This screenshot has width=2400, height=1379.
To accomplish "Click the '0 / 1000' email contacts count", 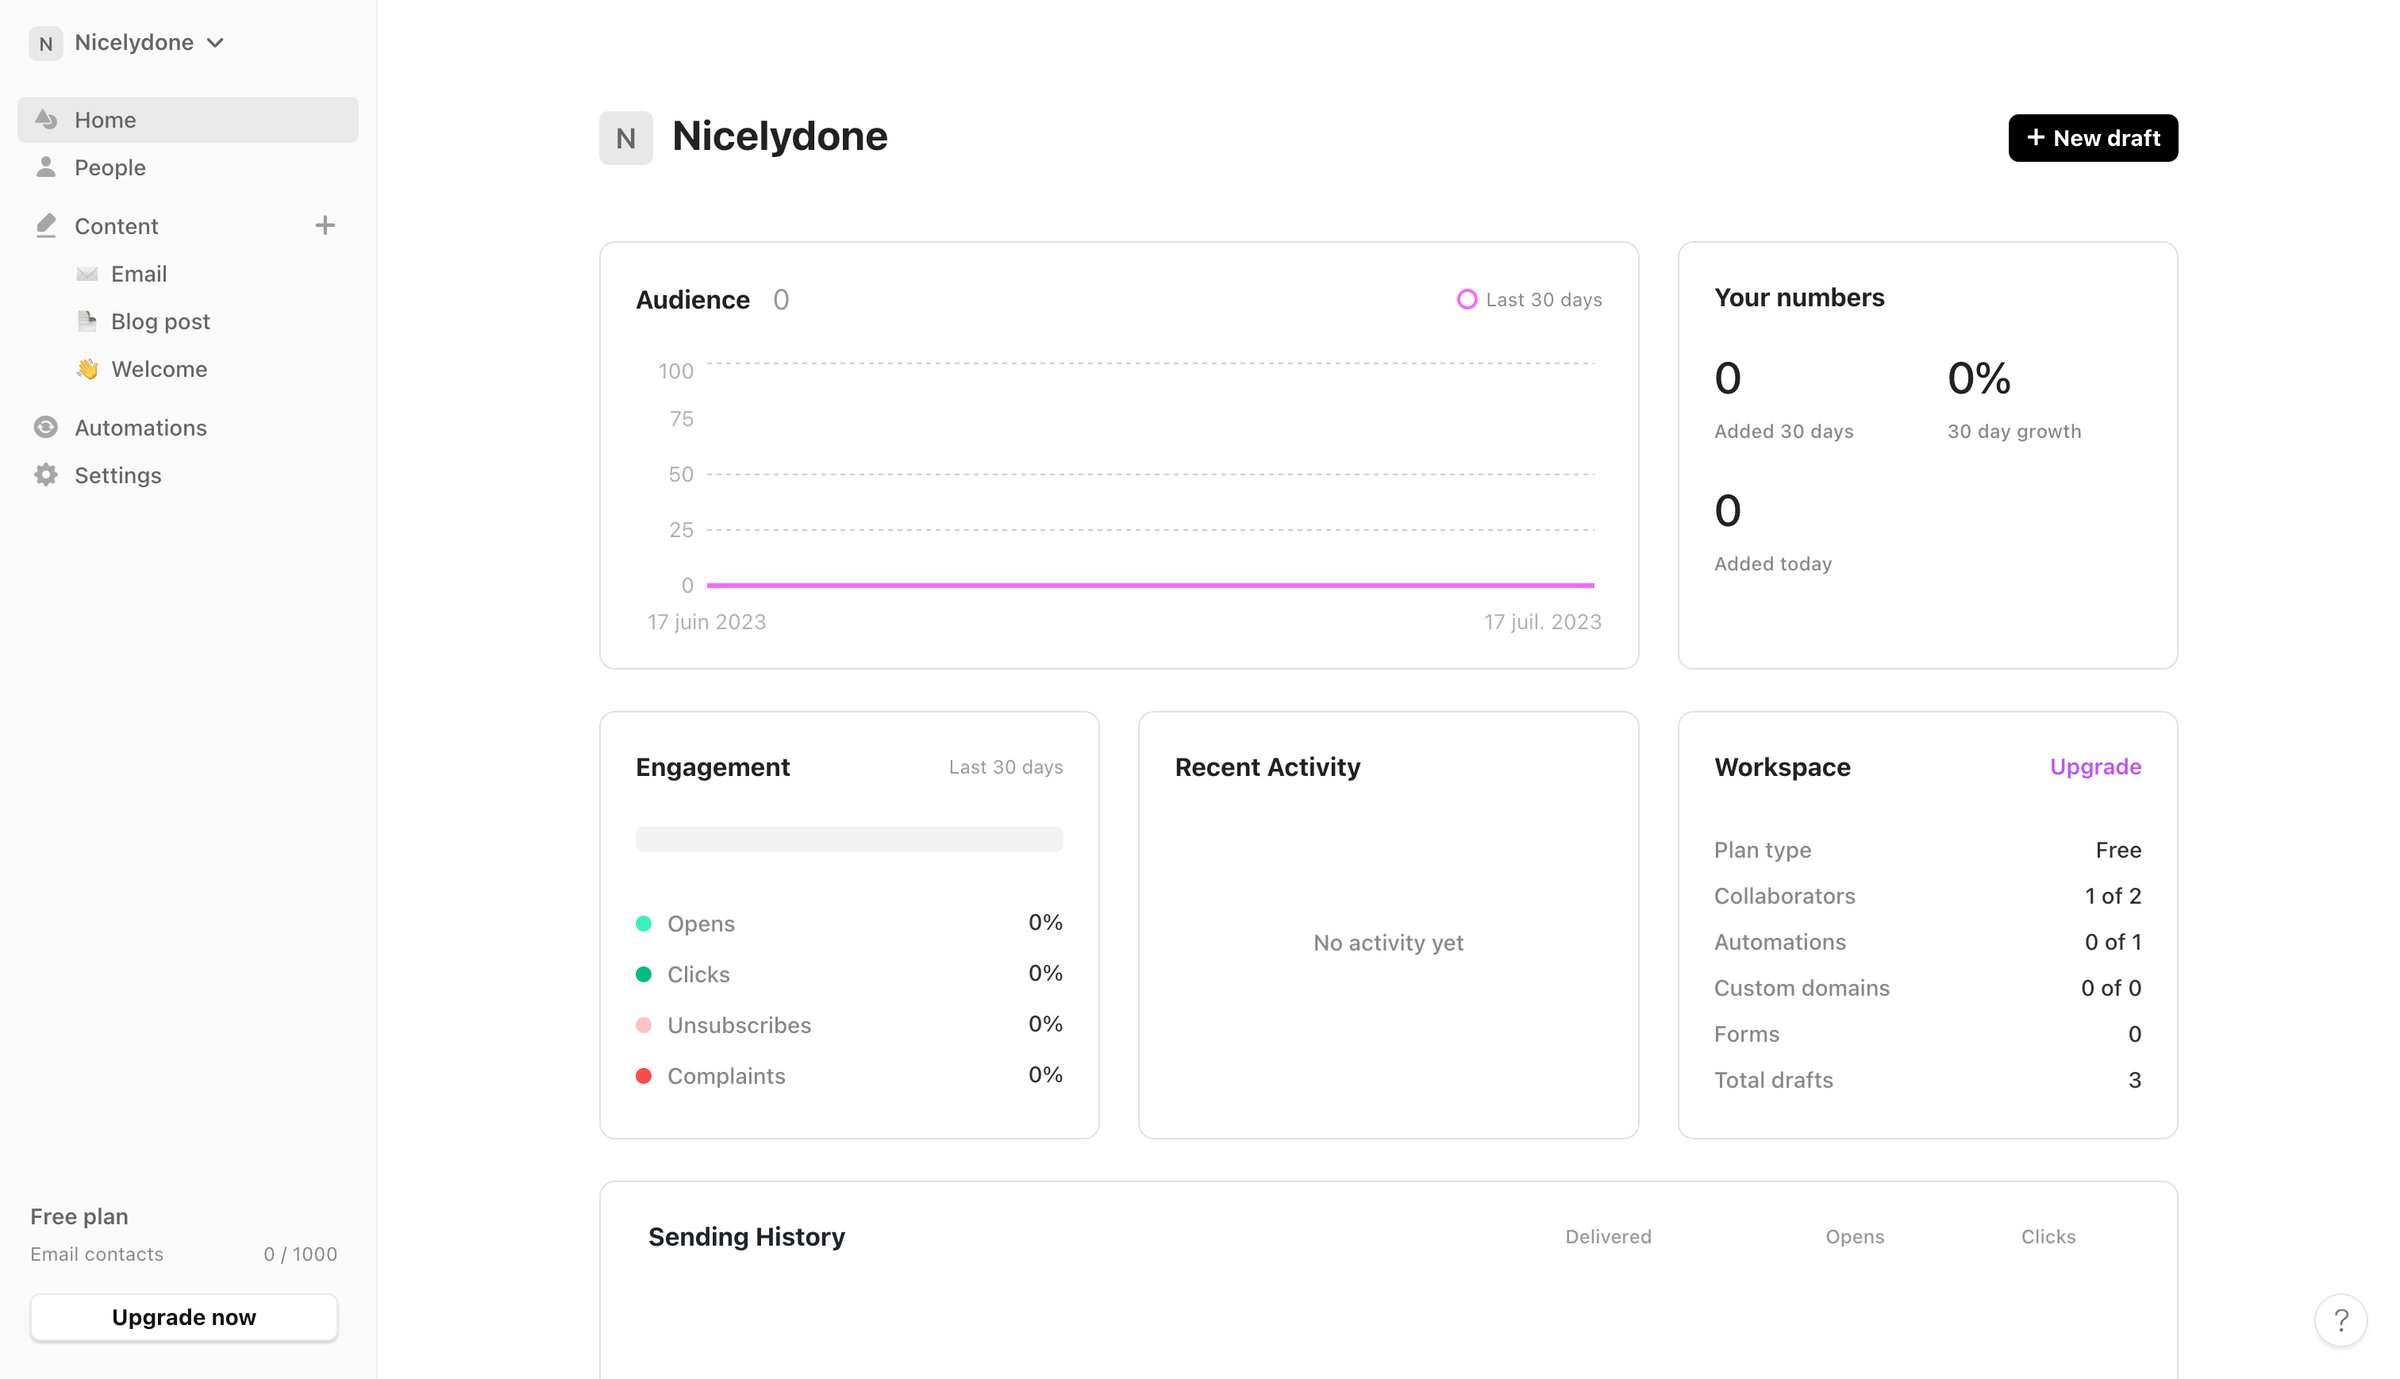I will point(300,1254).
